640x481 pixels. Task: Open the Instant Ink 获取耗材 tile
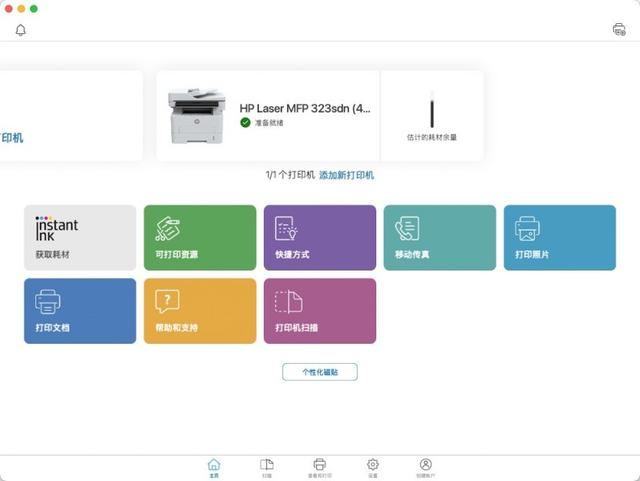click(80, 238)
